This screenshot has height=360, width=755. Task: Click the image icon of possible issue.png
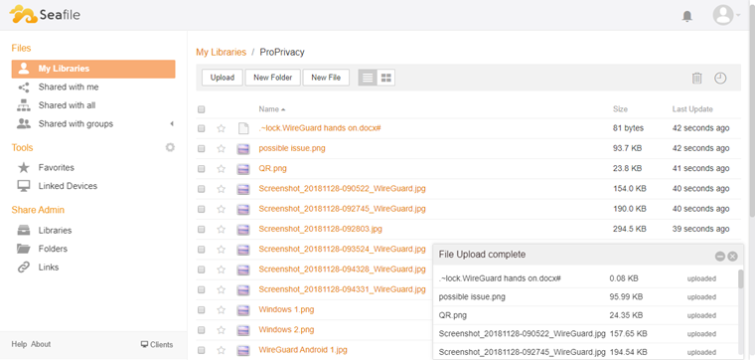point(243,149)
